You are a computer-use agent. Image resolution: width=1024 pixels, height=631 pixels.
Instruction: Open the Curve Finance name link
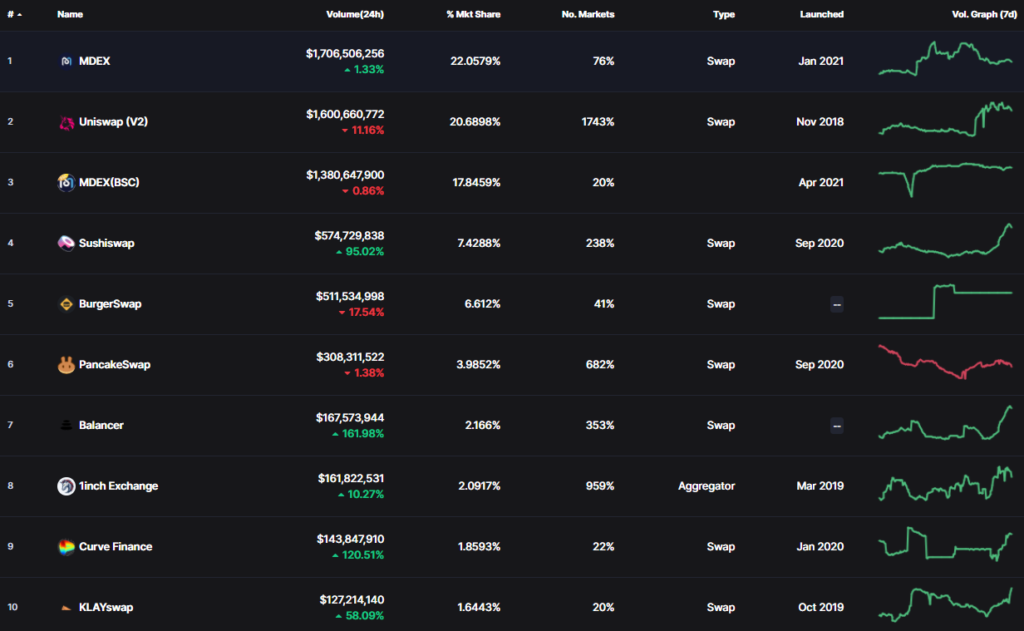116,547
